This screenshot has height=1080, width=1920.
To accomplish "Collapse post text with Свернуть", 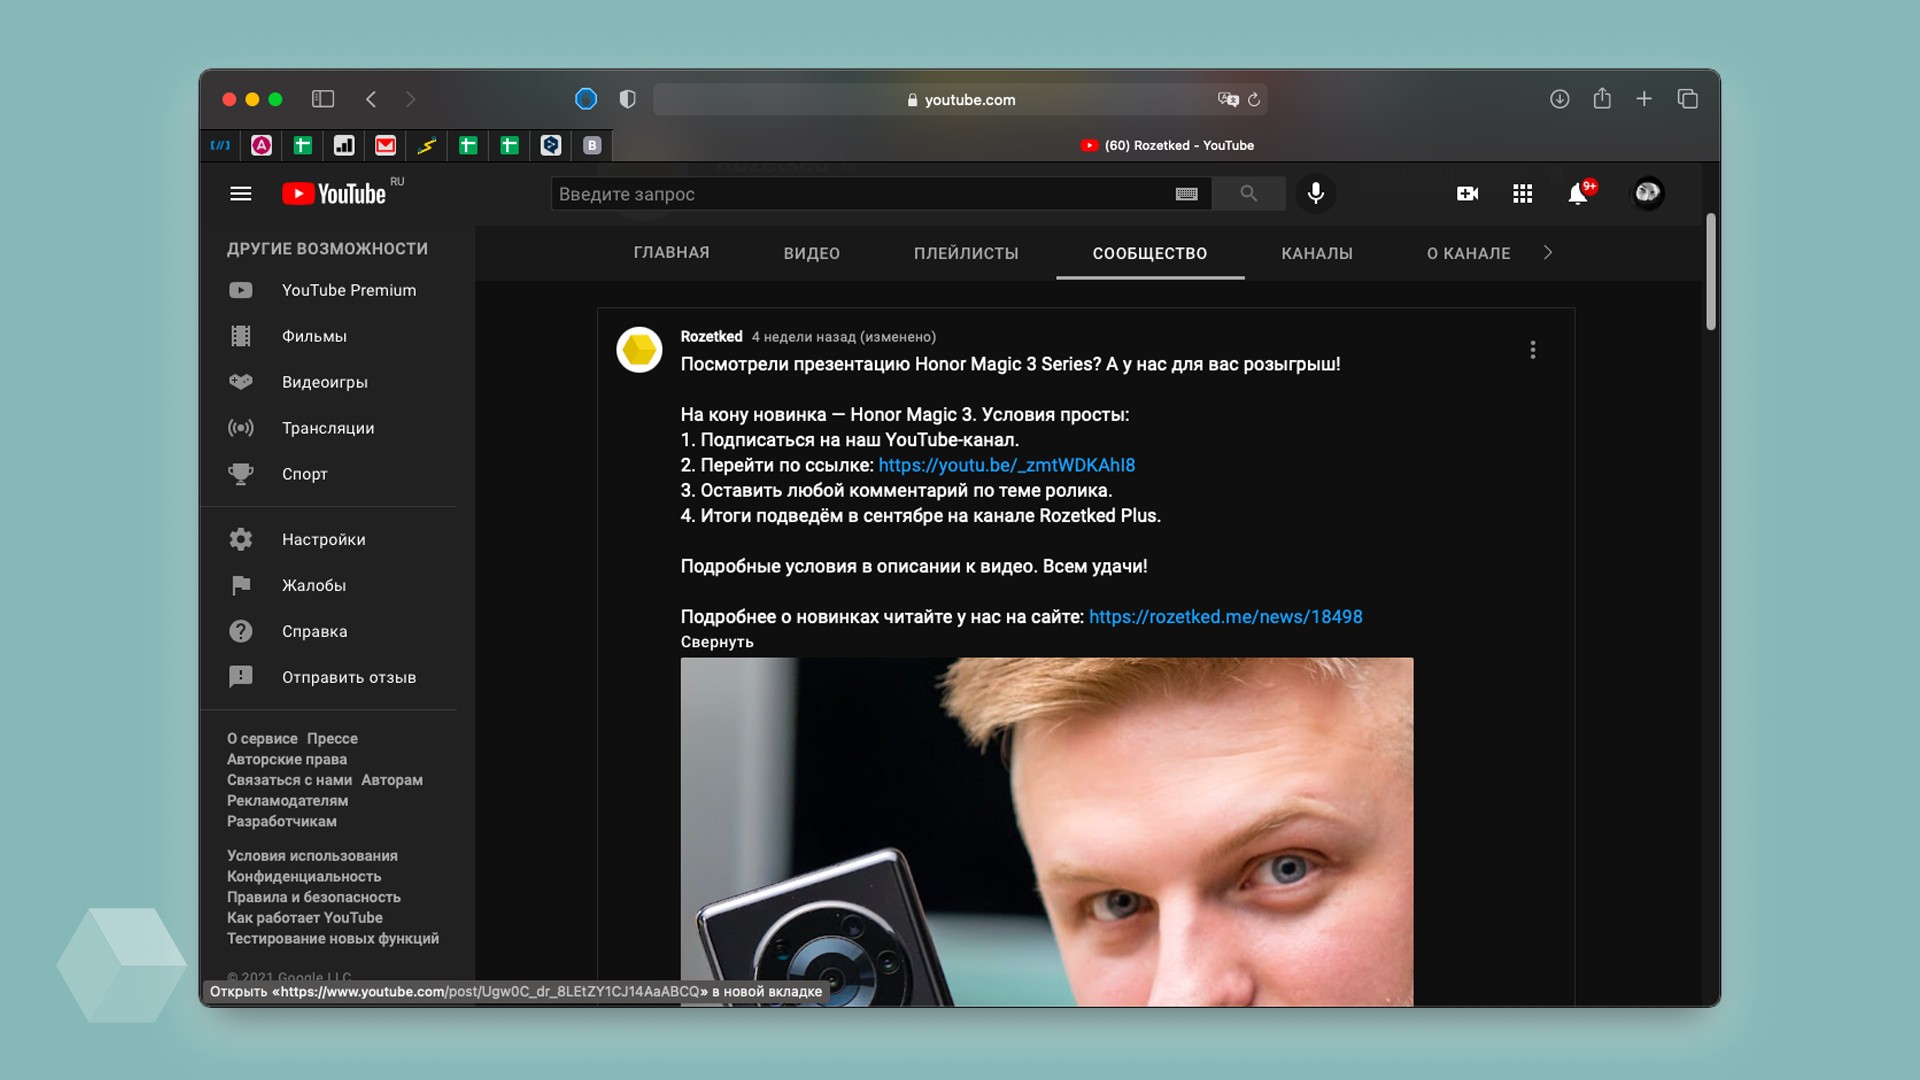I will click(717, 642).
